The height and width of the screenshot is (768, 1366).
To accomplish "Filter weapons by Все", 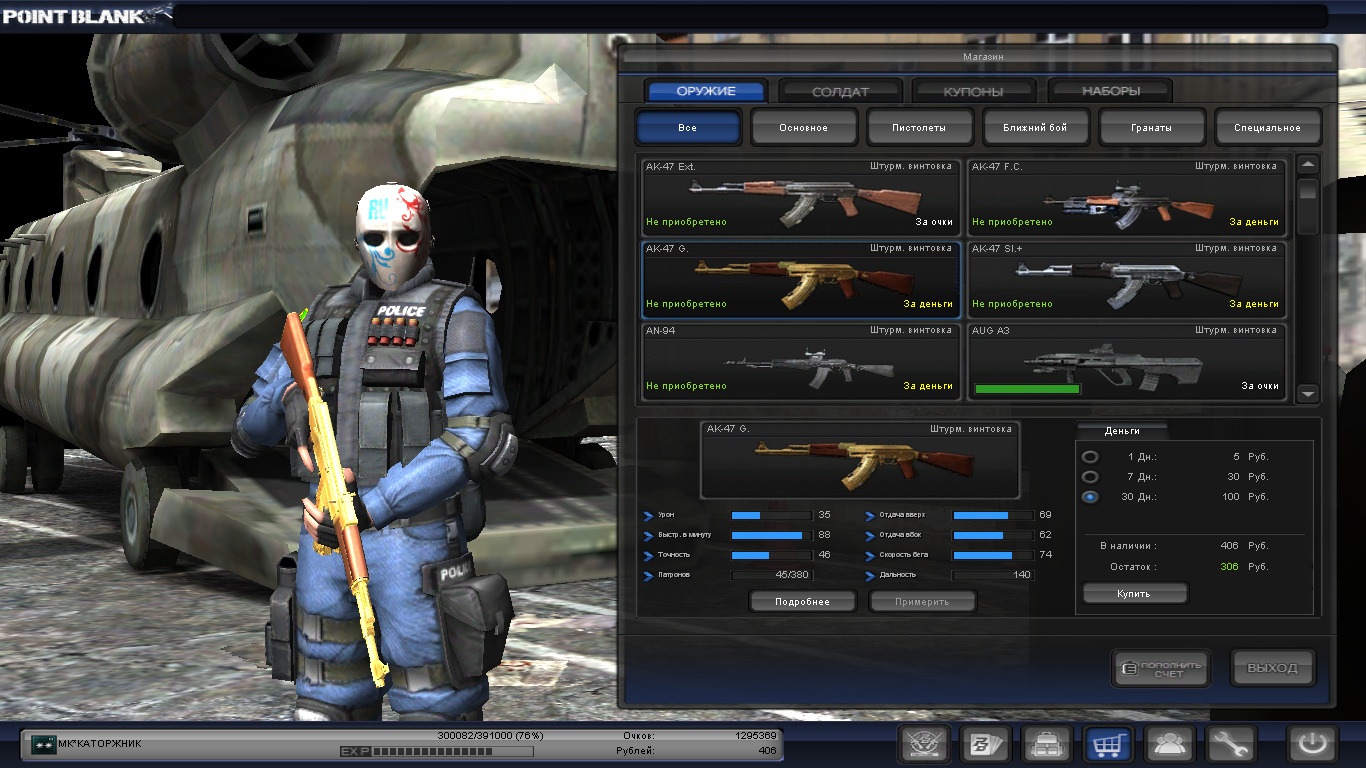I will pos(688,128).
